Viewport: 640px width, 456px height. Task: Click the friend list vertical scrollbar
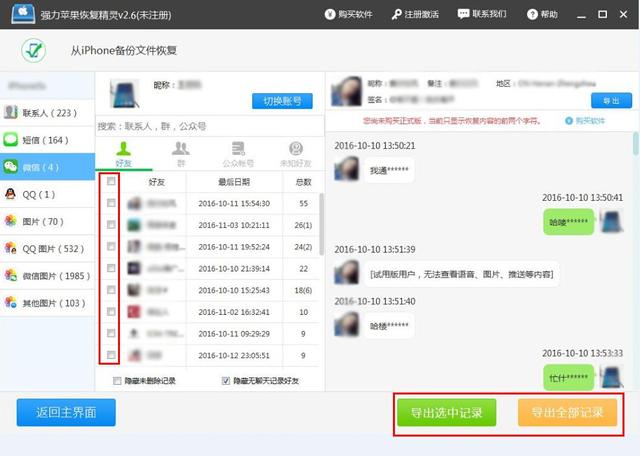tap(321, 225)
